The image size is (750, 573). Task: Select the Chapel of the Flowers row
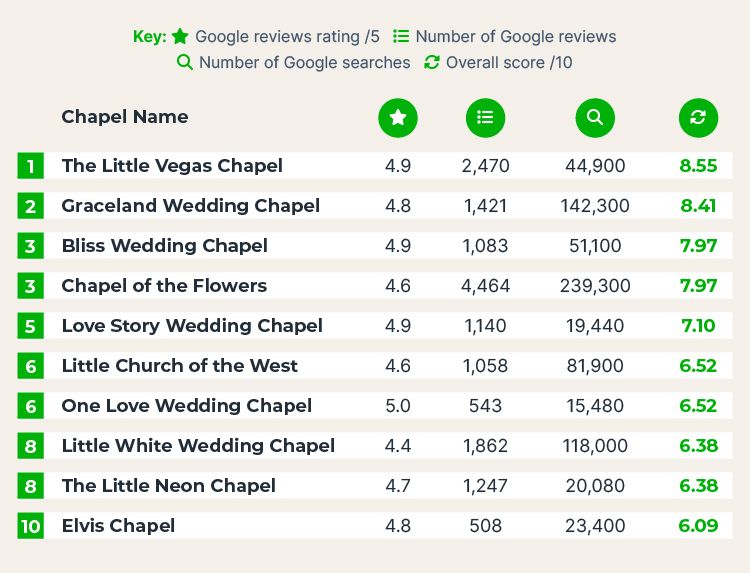[x=375, y=286]
